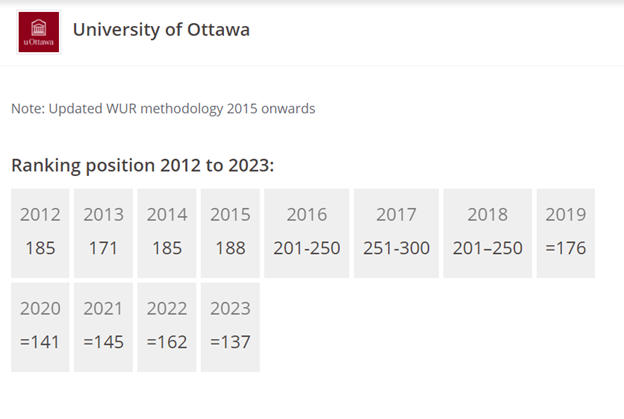Click the =137 rank value
Image resolution: width=624 pixels, height=419 pixels.
230,342
